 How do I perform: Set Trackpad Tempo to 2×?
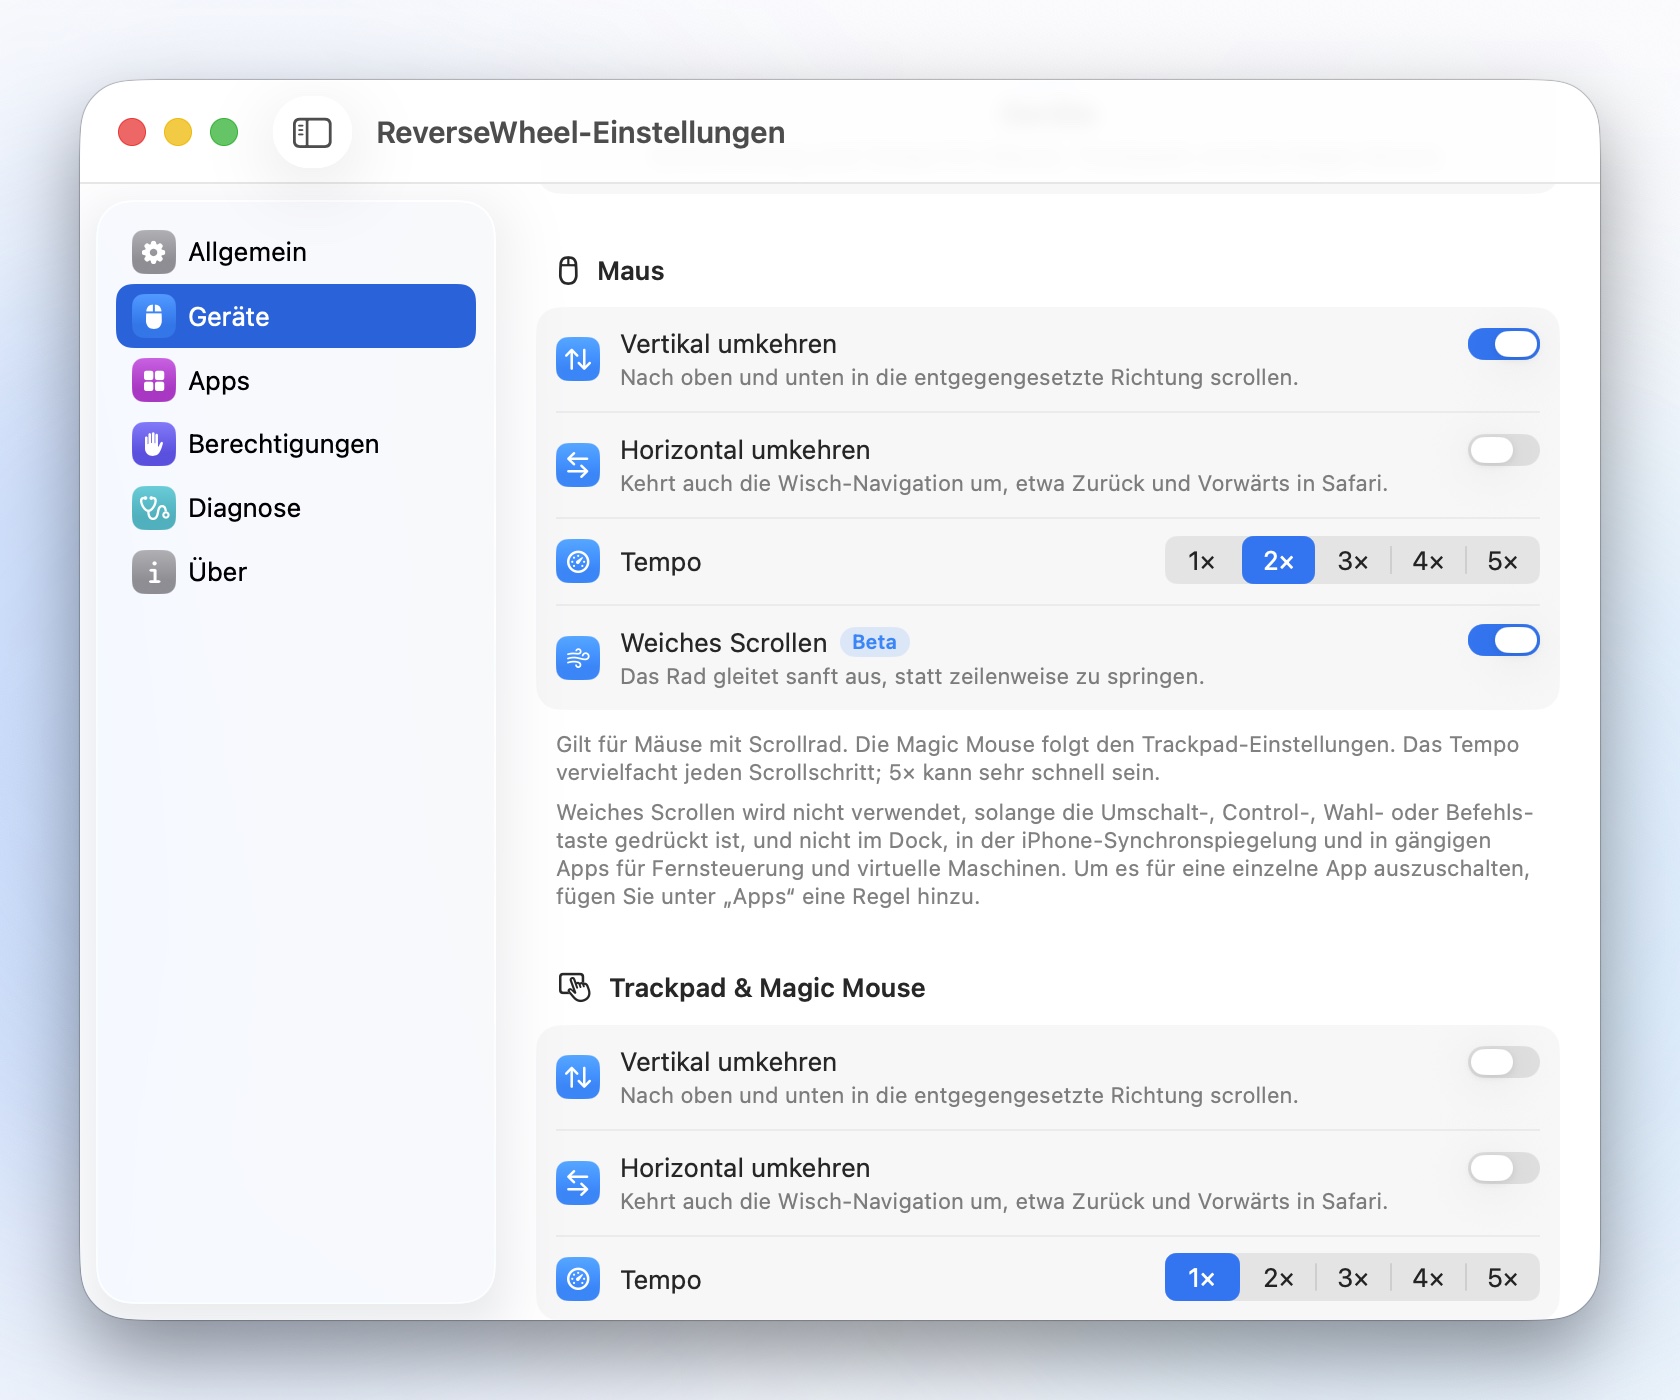coord(1278,1278)
